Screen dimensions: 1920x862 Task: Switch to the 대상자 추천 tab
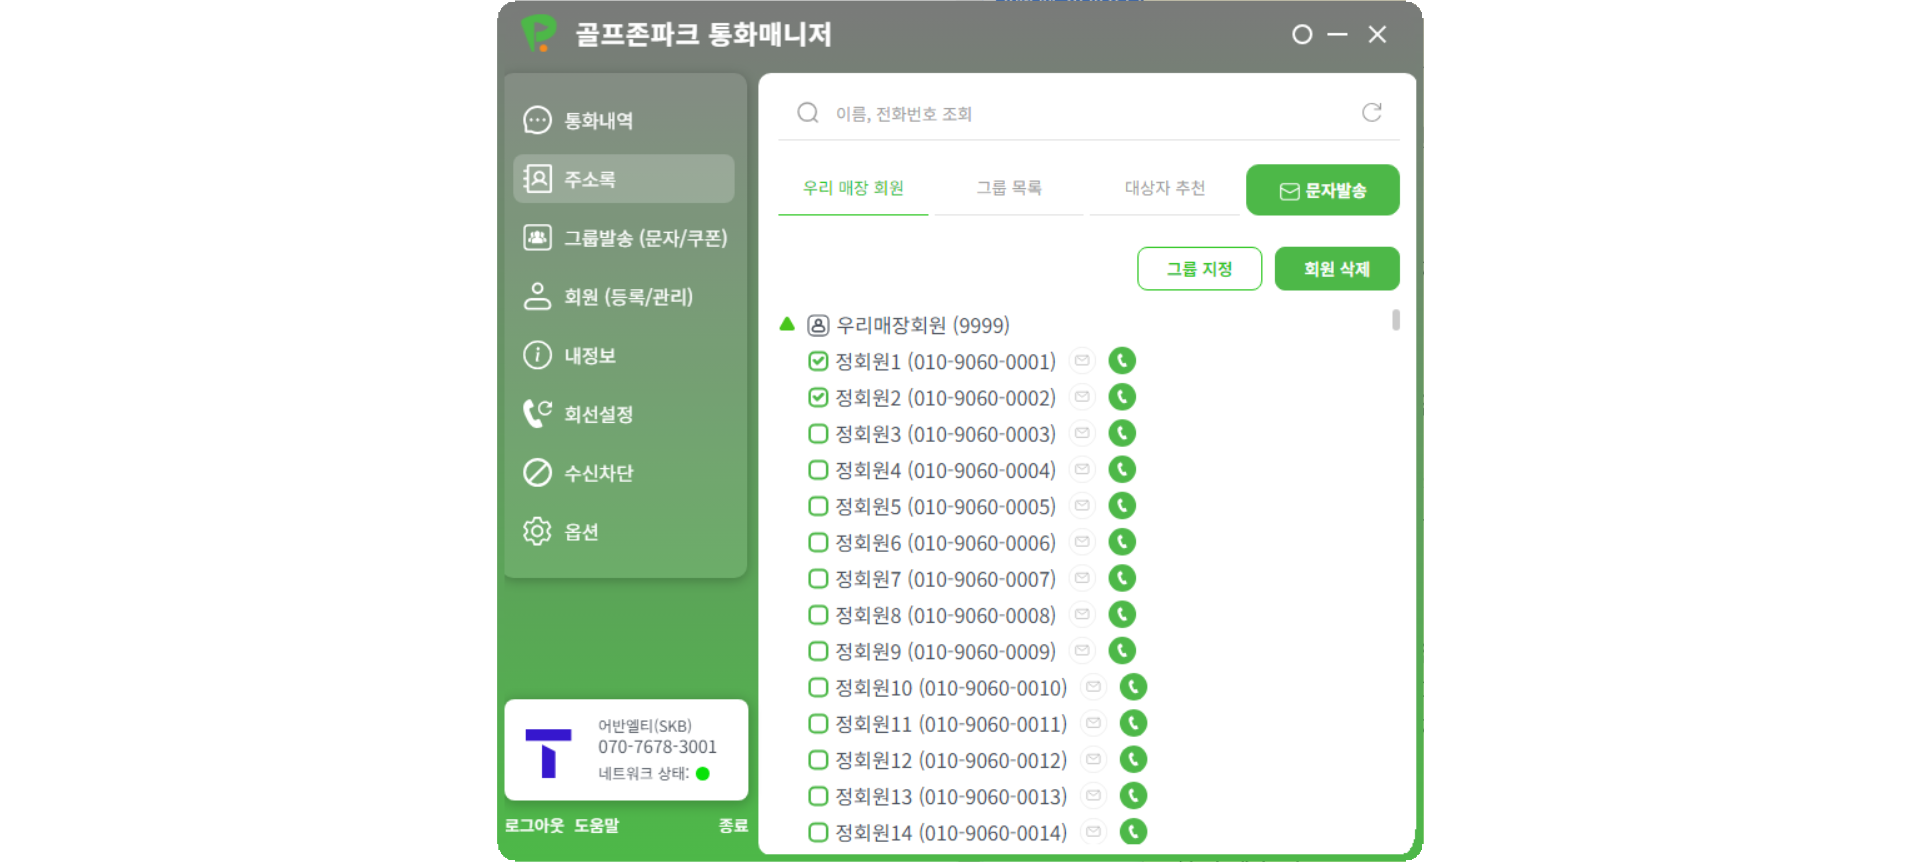pyautogui.click(x=1164, y=188)
